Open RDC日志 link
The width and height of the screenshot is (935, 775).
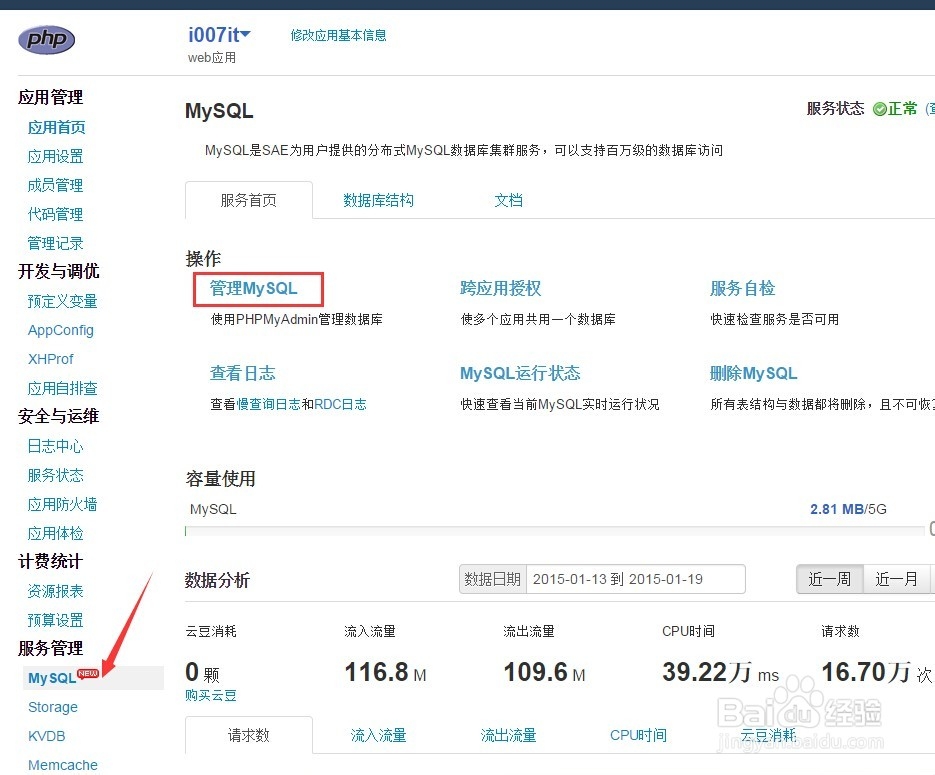click(340, 404)
